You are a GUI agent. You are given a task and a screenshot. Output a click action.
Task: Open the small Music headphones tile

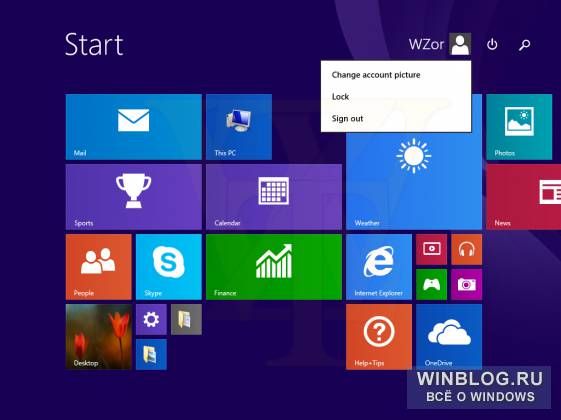(467, 249)
